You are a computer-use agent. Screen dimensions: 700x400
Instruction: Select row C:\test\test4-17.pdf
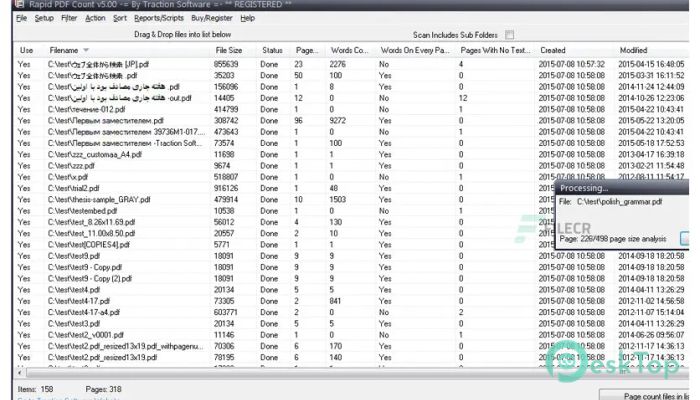point(352,301)
